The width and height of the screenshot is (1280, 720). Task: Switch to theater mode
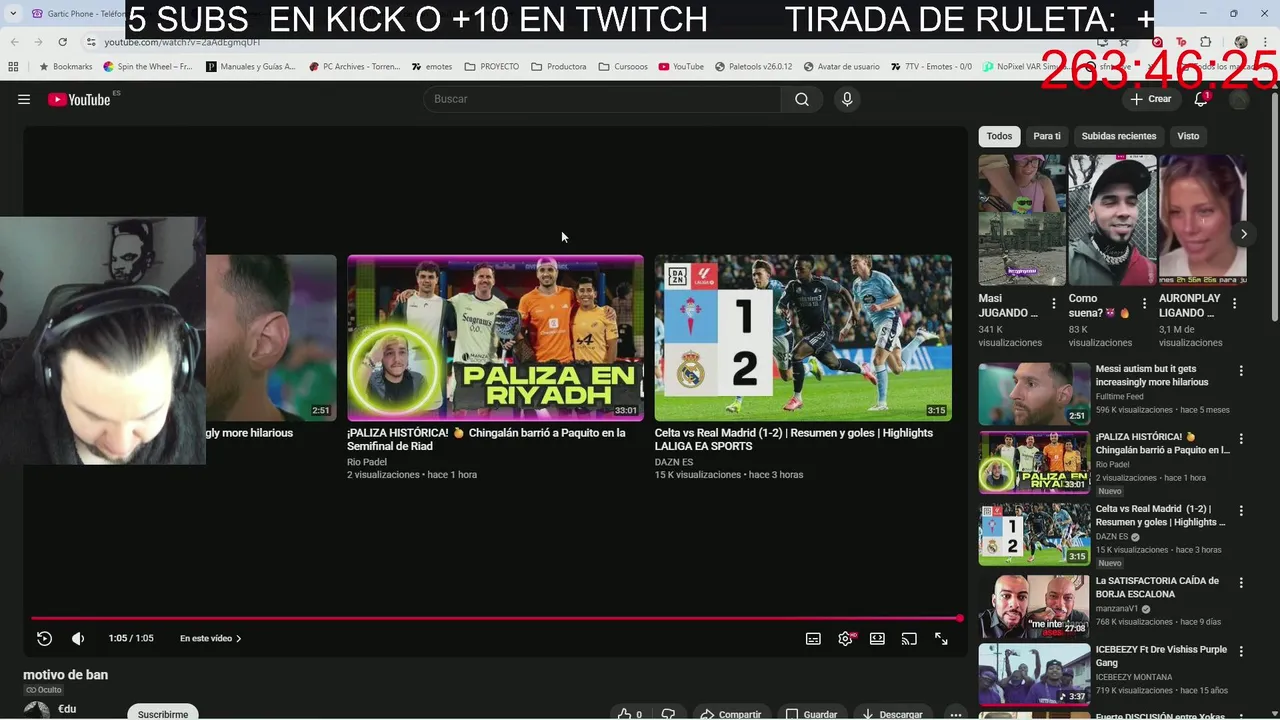[x=877, y=638]
